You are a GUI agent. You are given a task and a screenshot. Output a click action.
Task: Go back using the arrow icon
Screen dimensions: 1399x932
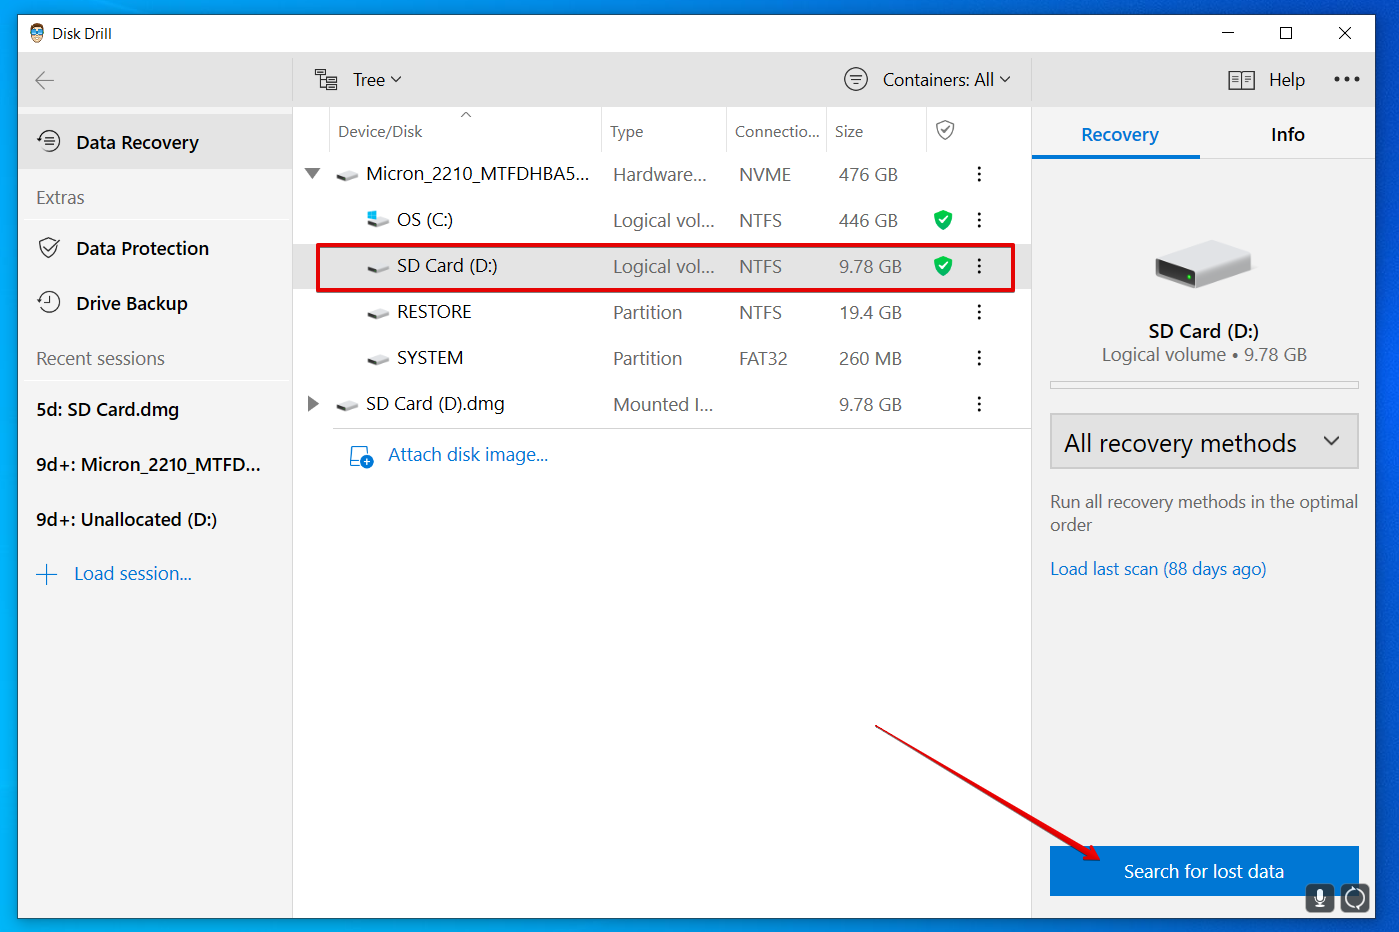44,80
